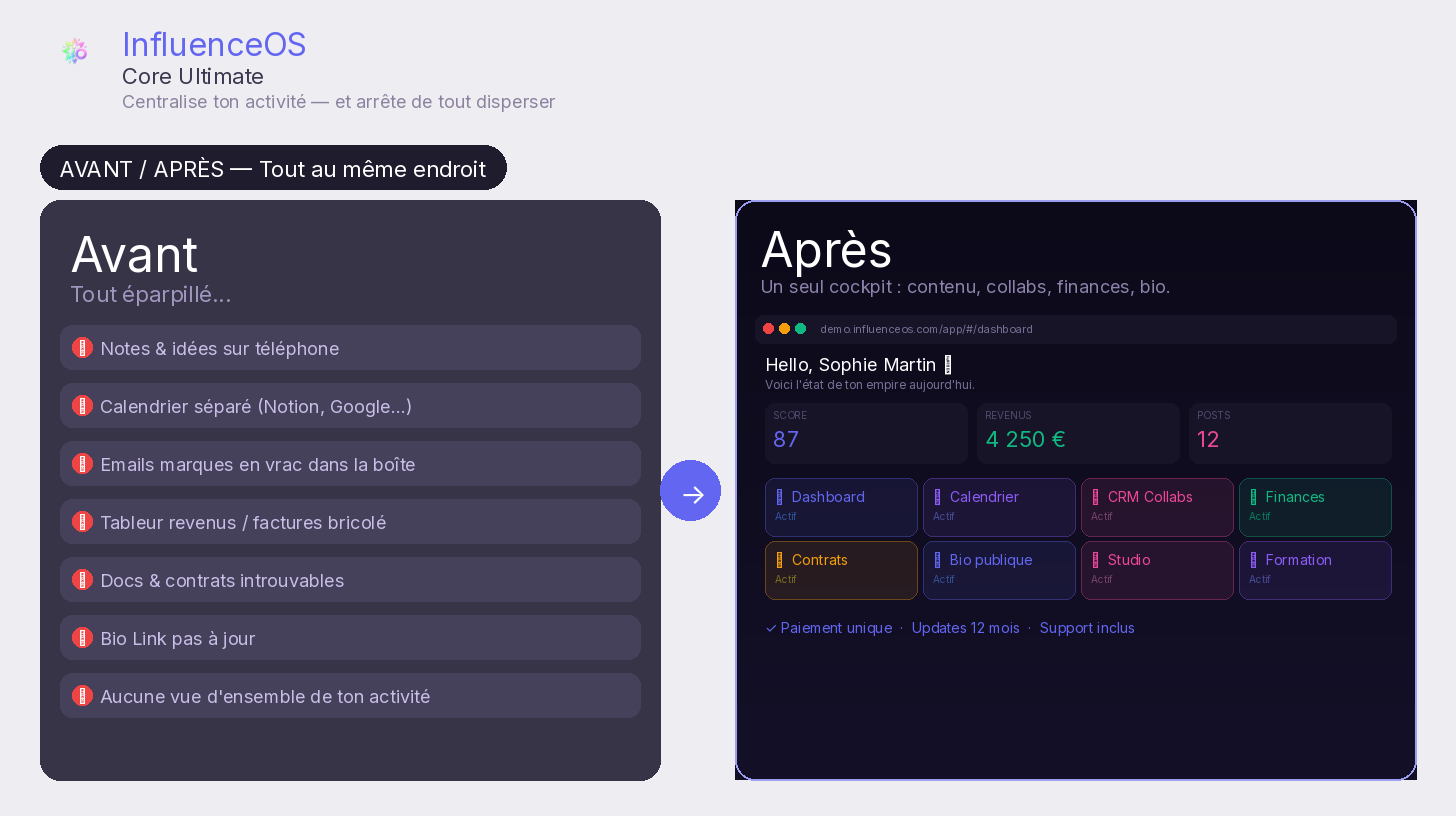Click red alert icon beside Docs & contrats

(83, 580)
